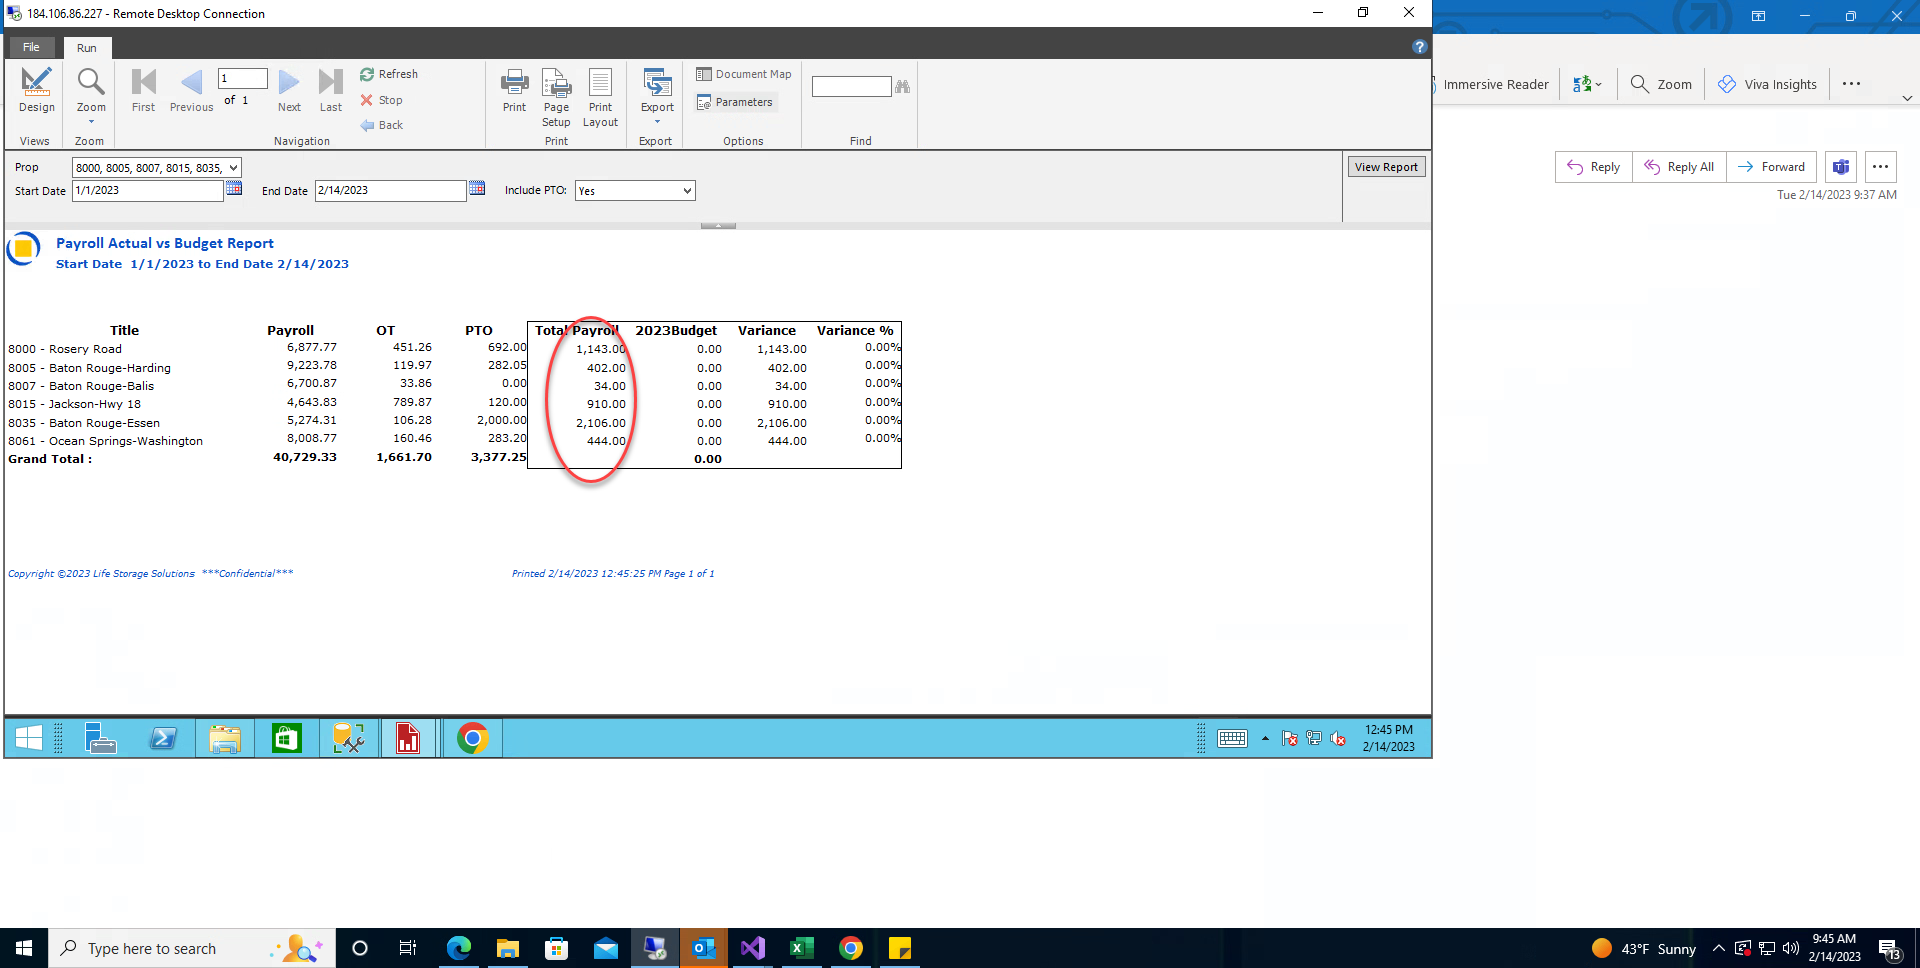
Task: Click the Back navigation button
Action: click(382, 125)
